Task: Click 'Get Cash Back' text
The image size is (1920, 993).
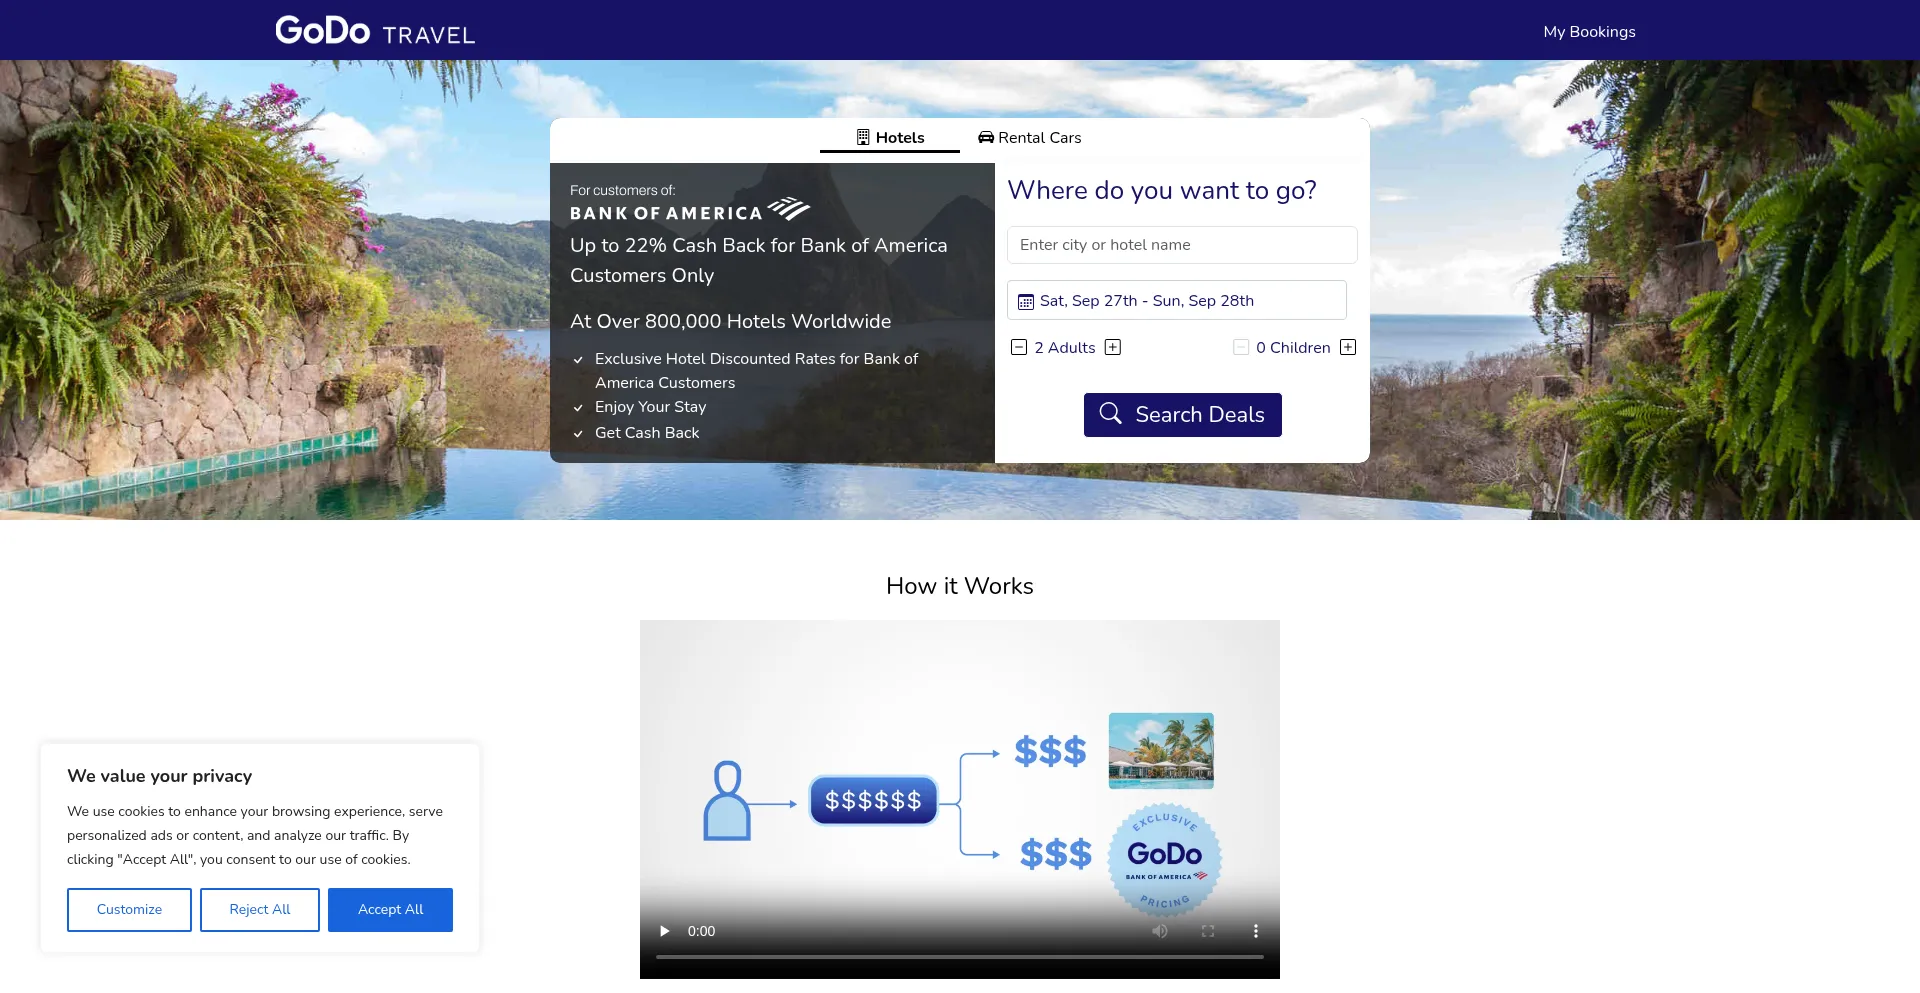Action: pos(647,433)
